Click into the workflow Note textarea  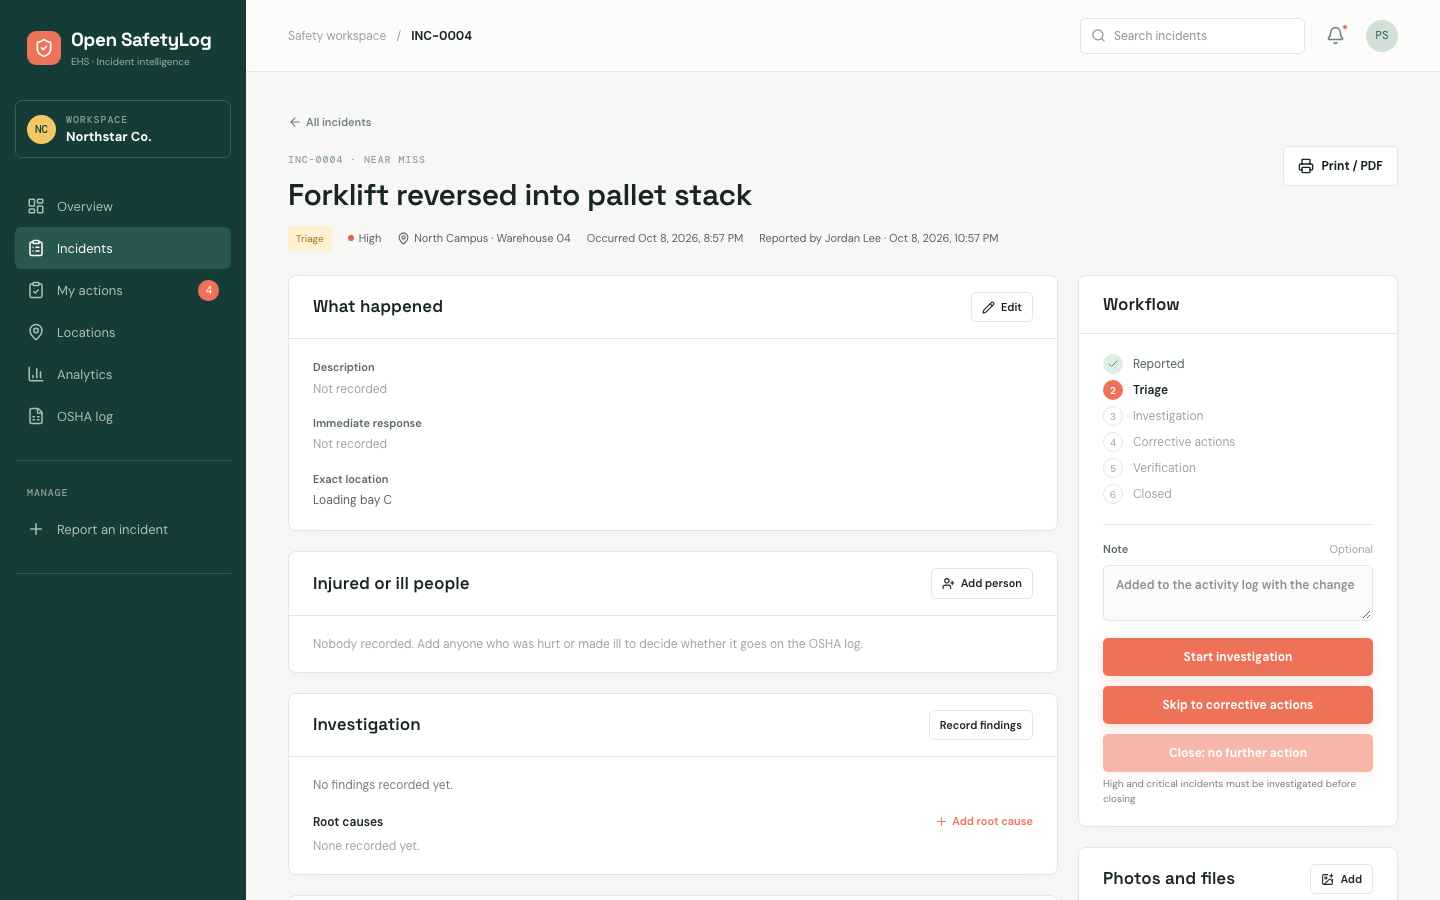click(1237, 593)
